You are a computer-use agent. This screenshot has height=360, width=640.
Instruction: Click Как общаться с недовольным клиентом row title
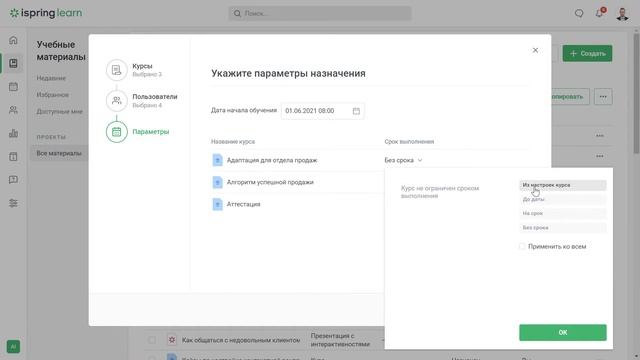(x=241, y=340)
